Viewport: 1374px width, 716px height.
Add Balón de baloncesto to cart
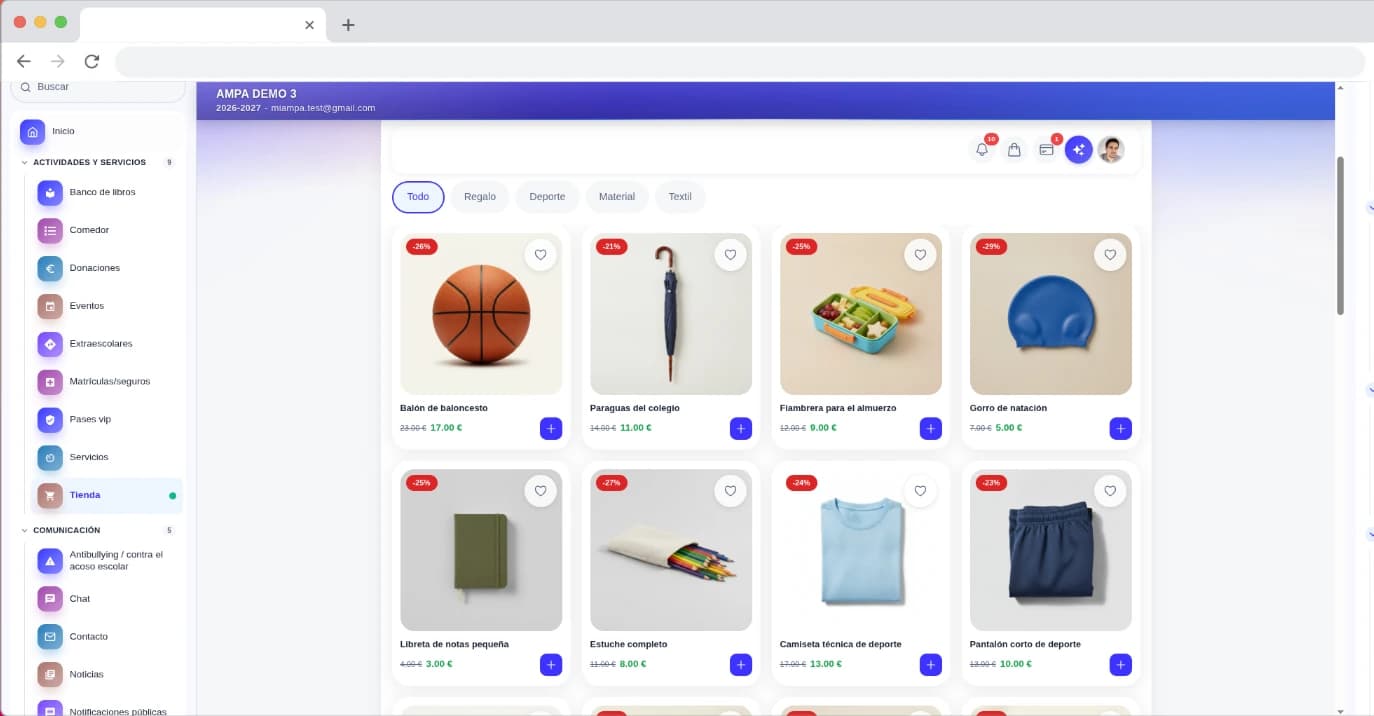click(551, 428)
